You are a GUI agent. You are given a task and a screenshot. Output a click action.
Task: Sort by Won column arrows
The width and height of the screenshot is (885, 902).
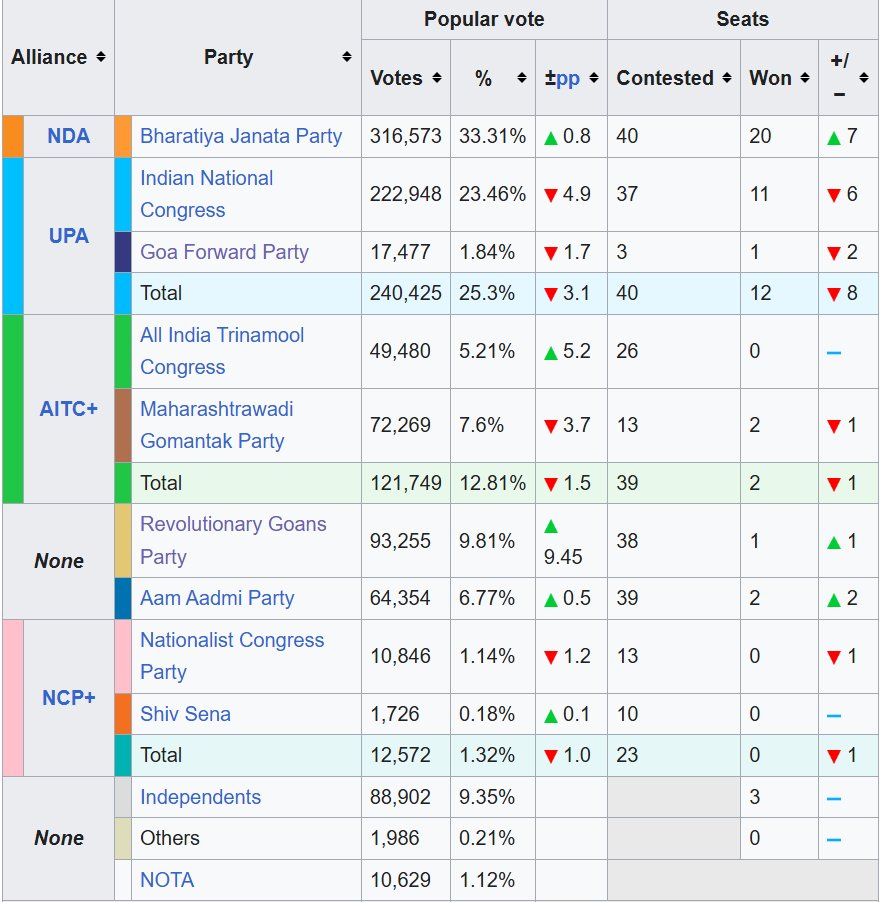click(x=805, y=78)
